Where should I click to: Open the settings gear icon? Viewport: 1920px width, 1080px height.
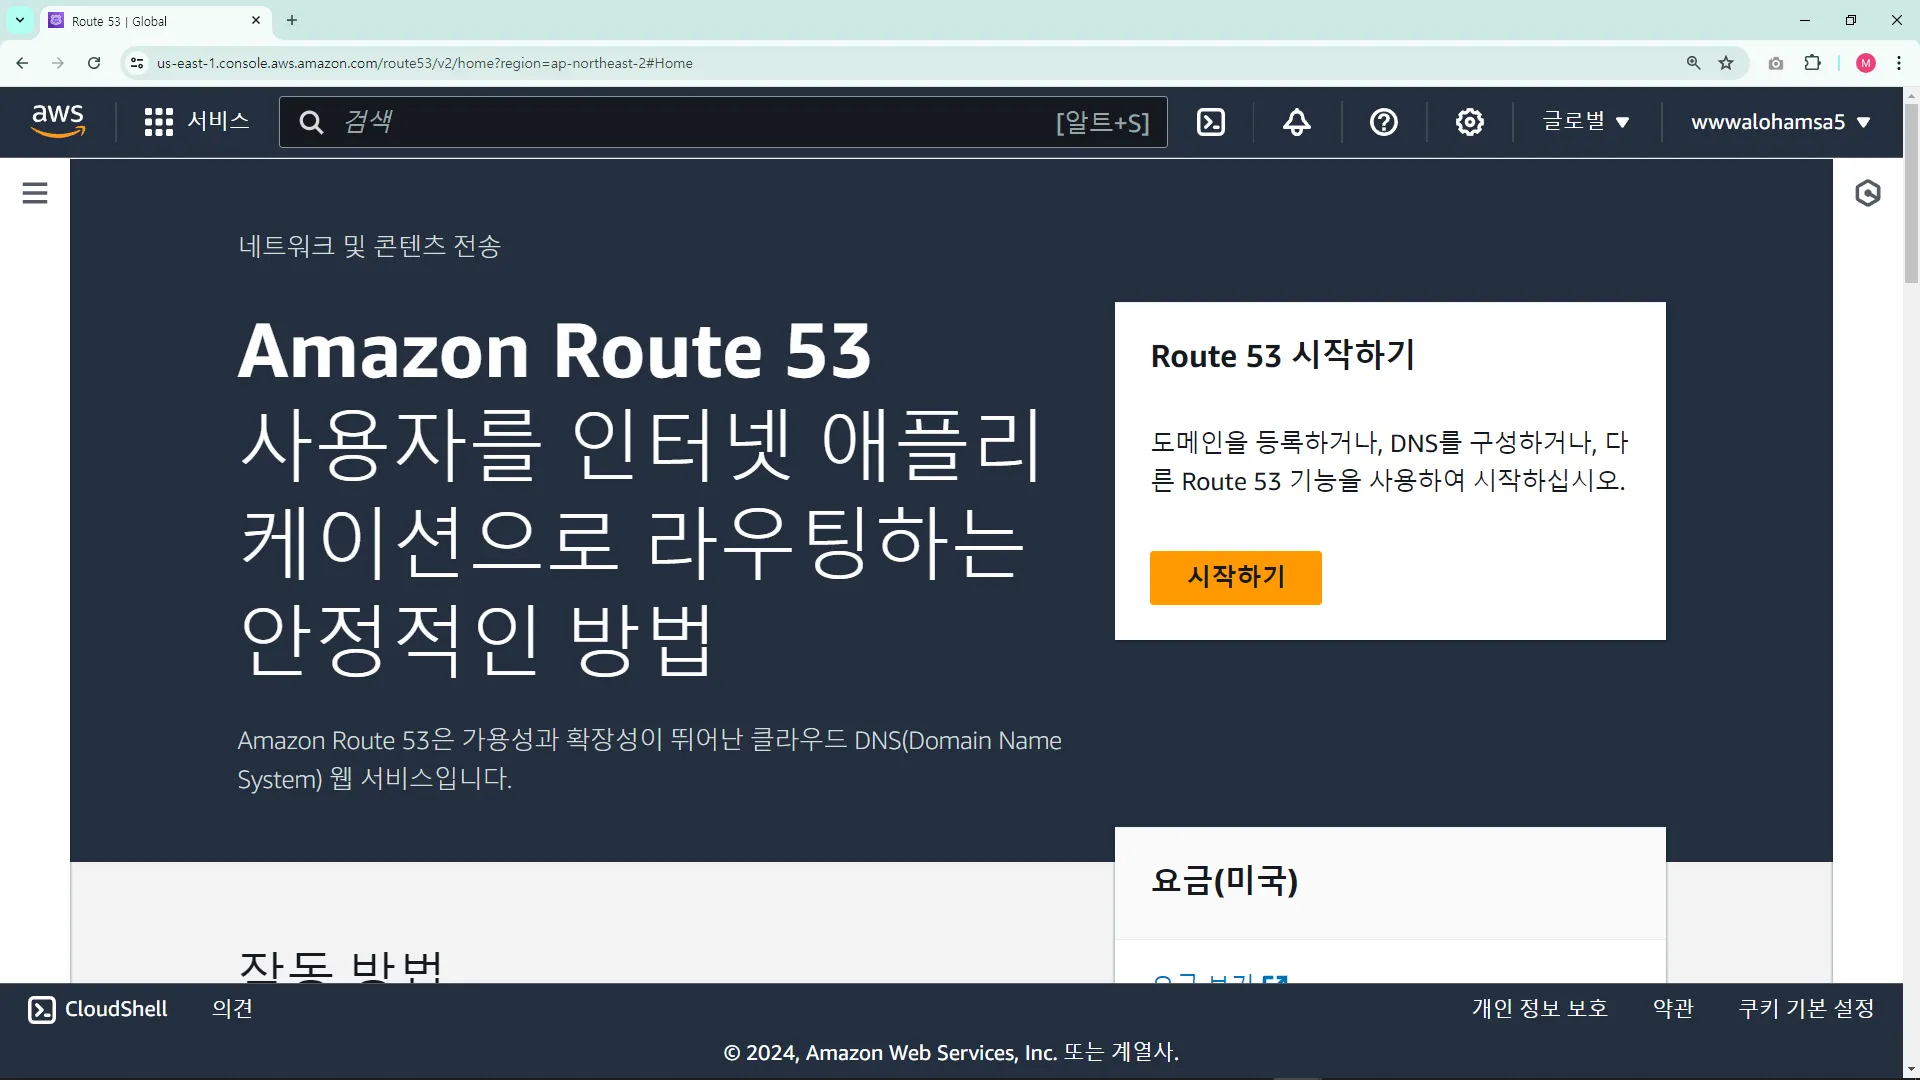pyautogui.click(x=1469, y=122)
